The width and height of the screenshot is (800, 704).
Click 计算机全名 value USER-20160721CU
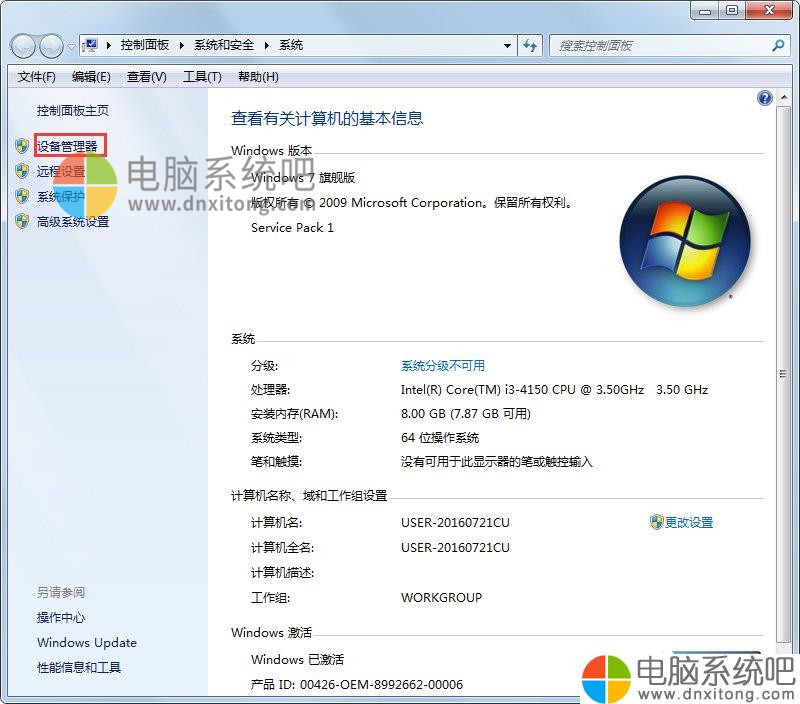point(455,547)
